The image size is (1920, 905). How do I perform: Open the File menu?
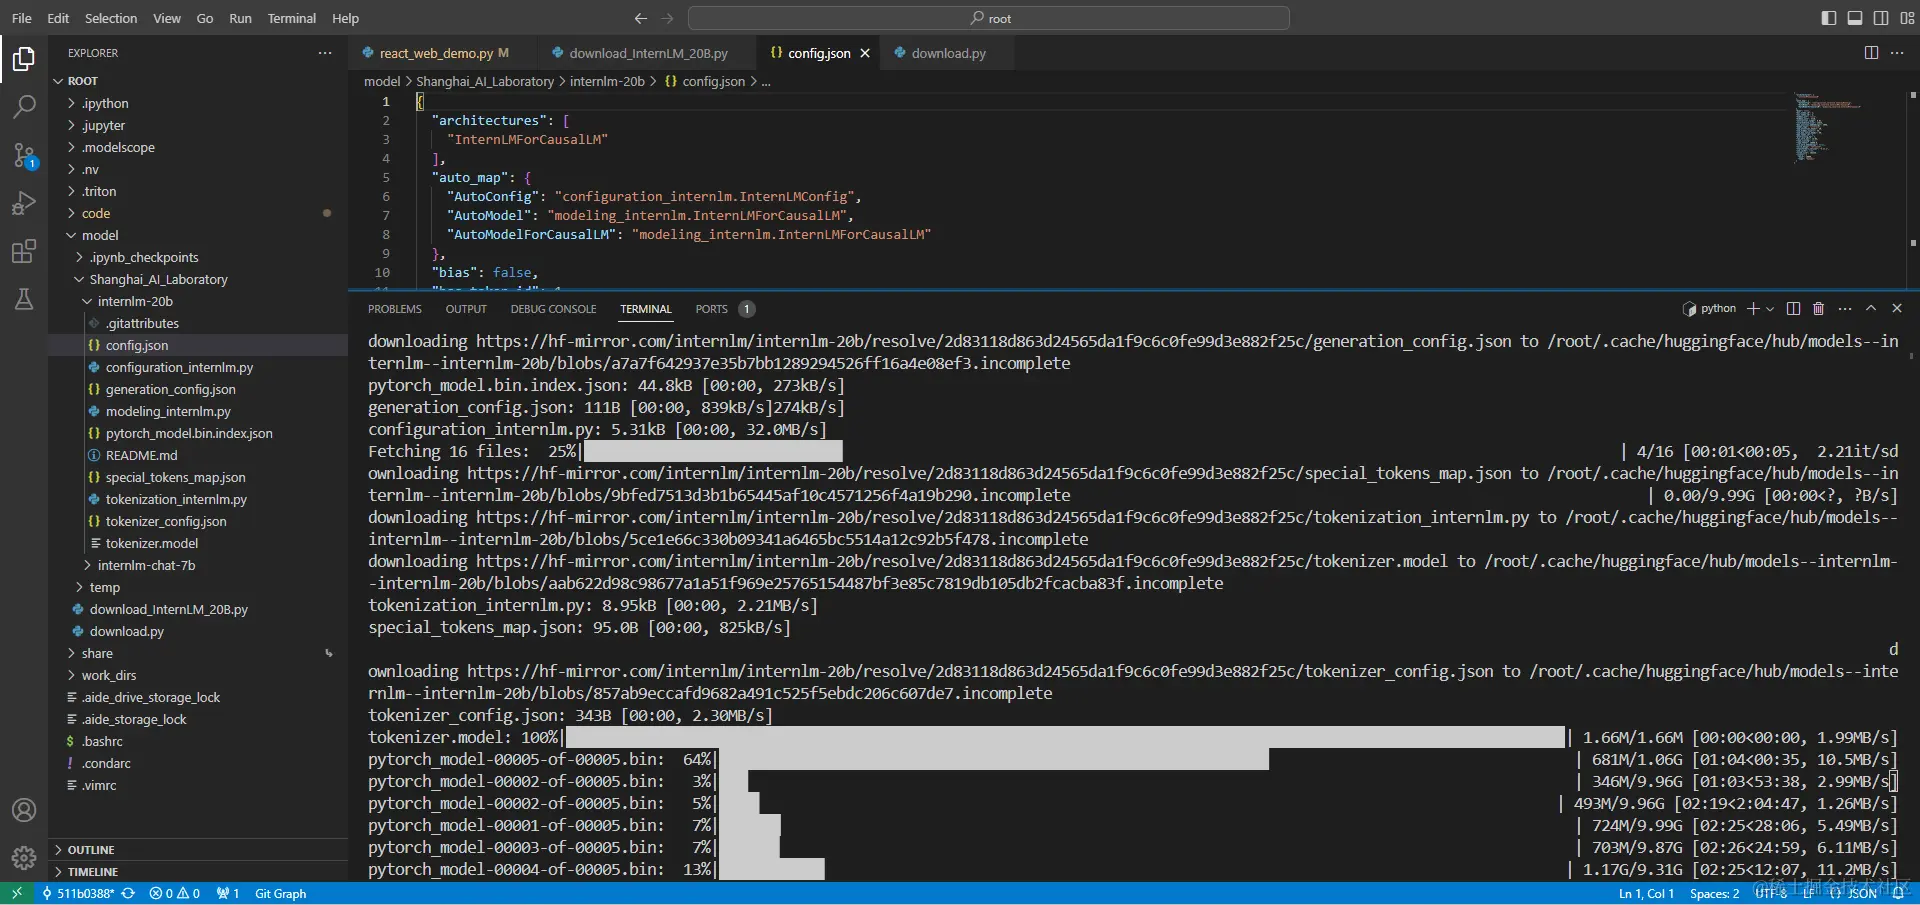21,18
